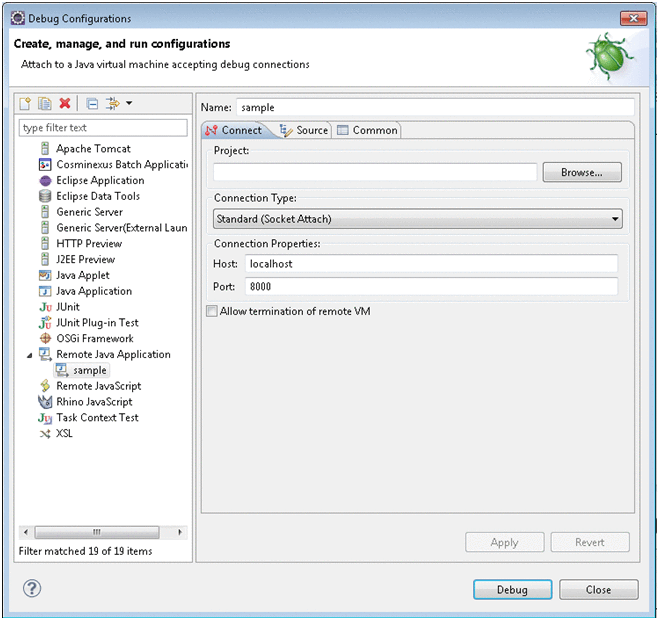Click the filter launch configurations icon

[x=113, y=104]
